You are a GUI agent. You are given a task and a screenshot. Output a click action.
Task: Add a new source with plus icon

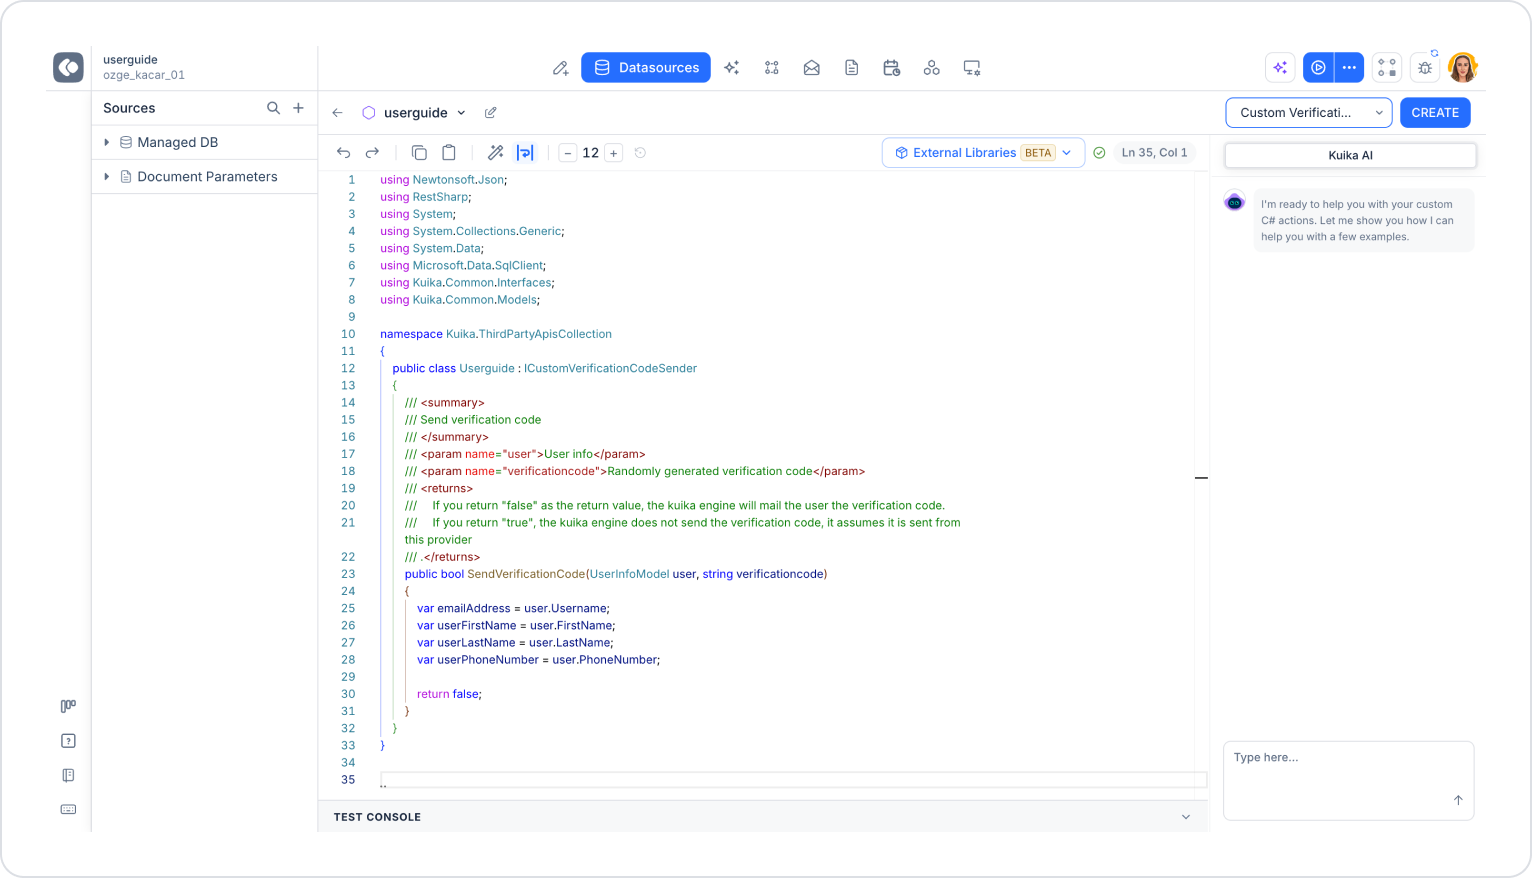pos(298,108)
